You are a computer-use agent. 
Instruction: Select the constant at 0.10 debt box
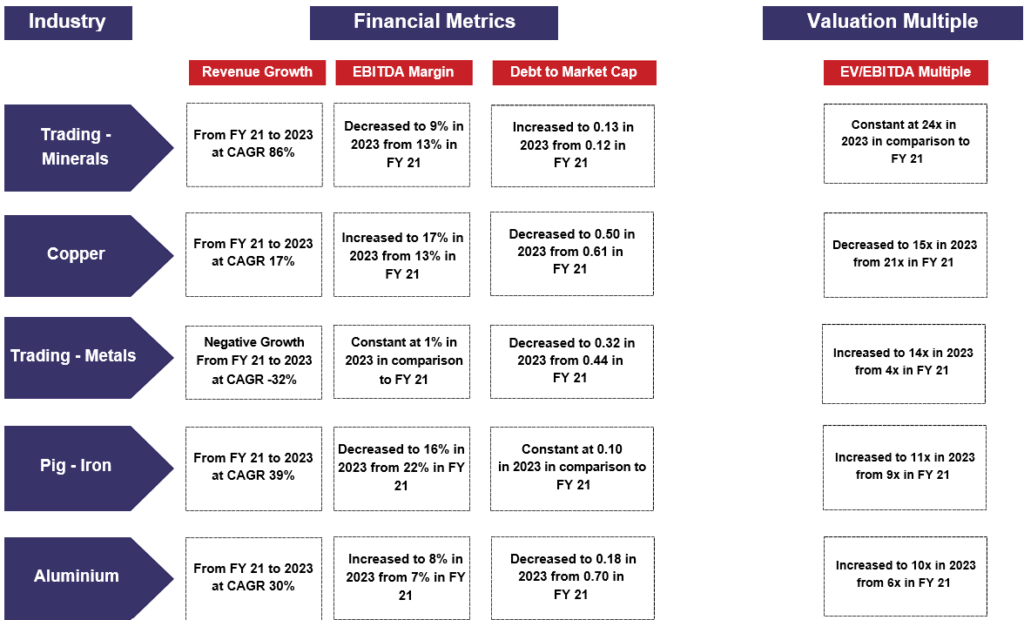click(572, 468)
